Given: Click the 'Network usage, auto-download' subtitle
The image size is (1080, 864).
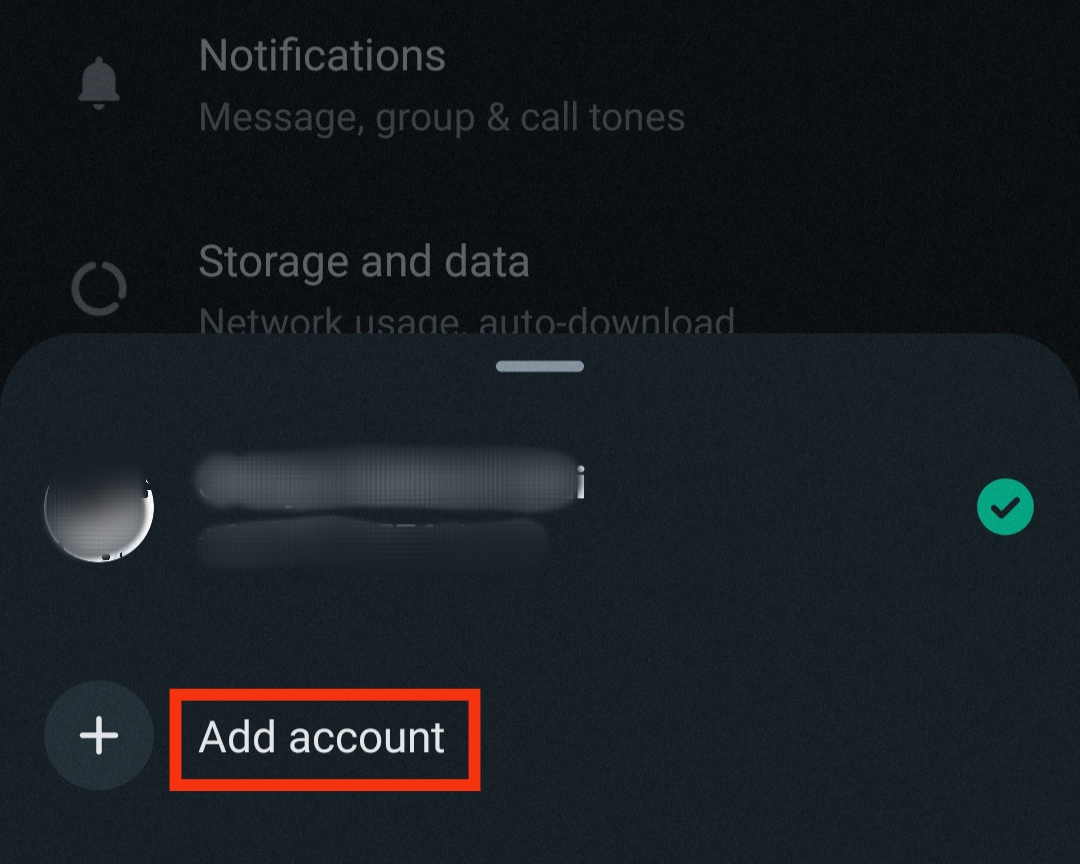Looking at the screenshot, I should 466,320.
